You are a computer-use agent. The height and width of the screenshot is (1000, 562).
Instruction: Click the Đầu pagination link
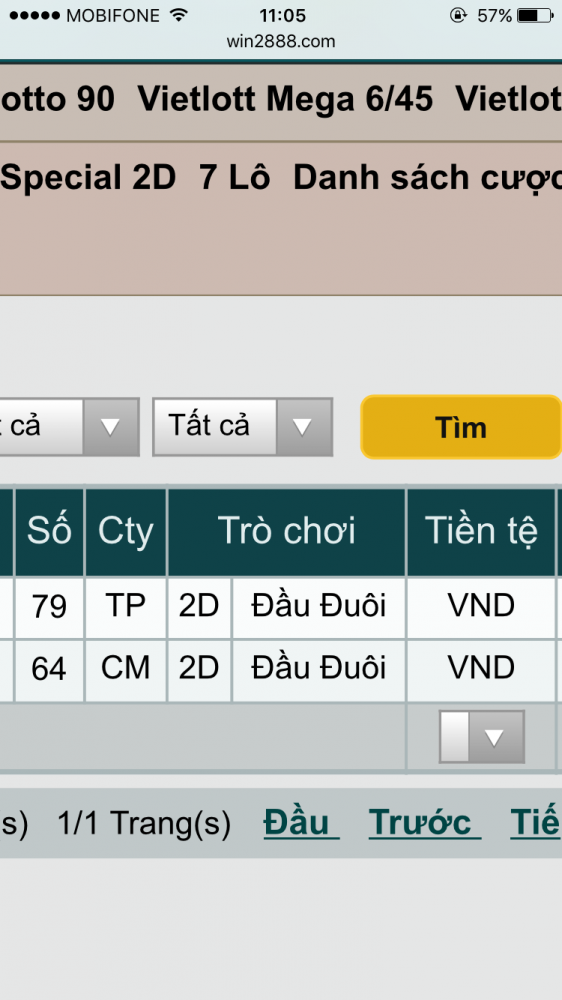[x=301, y=823]
